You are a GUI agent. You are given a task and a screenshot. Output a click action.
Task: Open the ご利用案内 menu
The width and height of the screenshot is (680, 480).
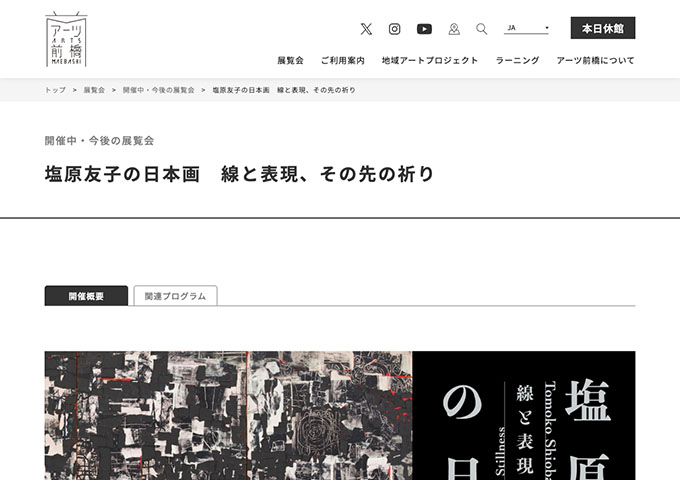343,61
